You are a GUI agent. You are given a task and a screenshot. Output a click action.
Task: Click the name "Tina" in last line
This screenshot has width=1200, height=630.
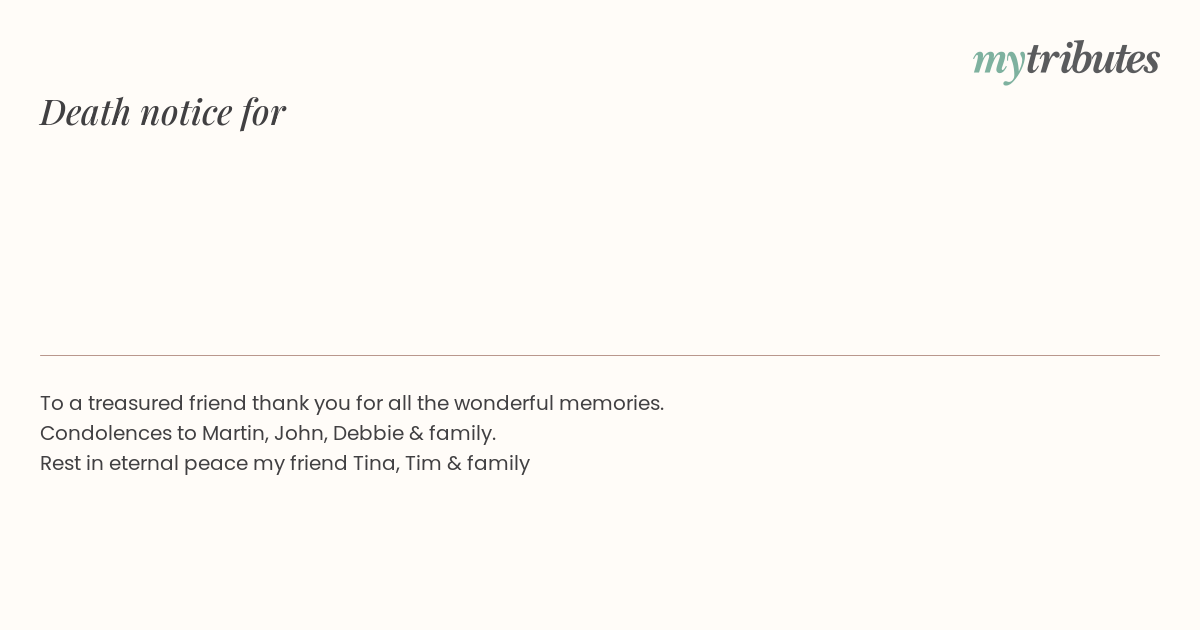coord(375,463)
